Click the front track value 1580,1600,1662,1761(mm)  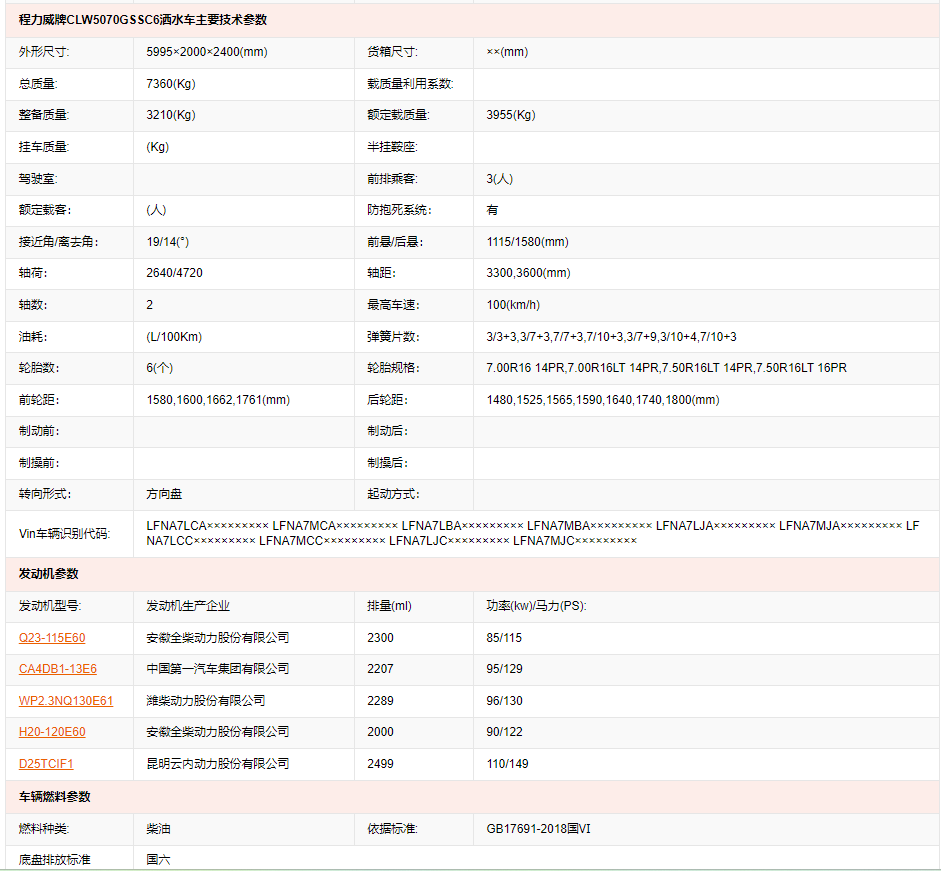[x=218, y=400]
